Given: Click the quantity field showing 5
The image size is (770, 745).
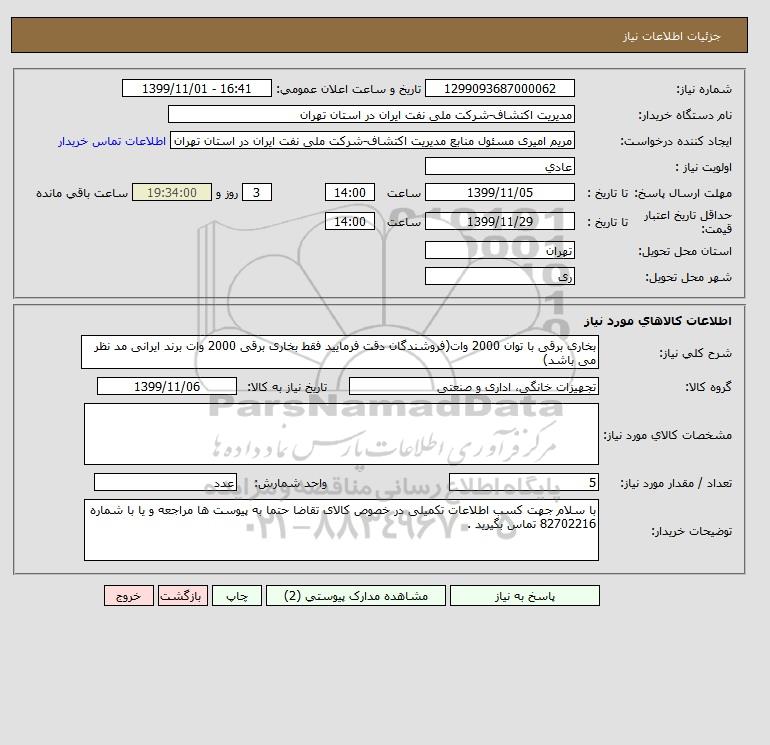Looking at the screenshot, I should pyautogui.click(x=523, y=483).
